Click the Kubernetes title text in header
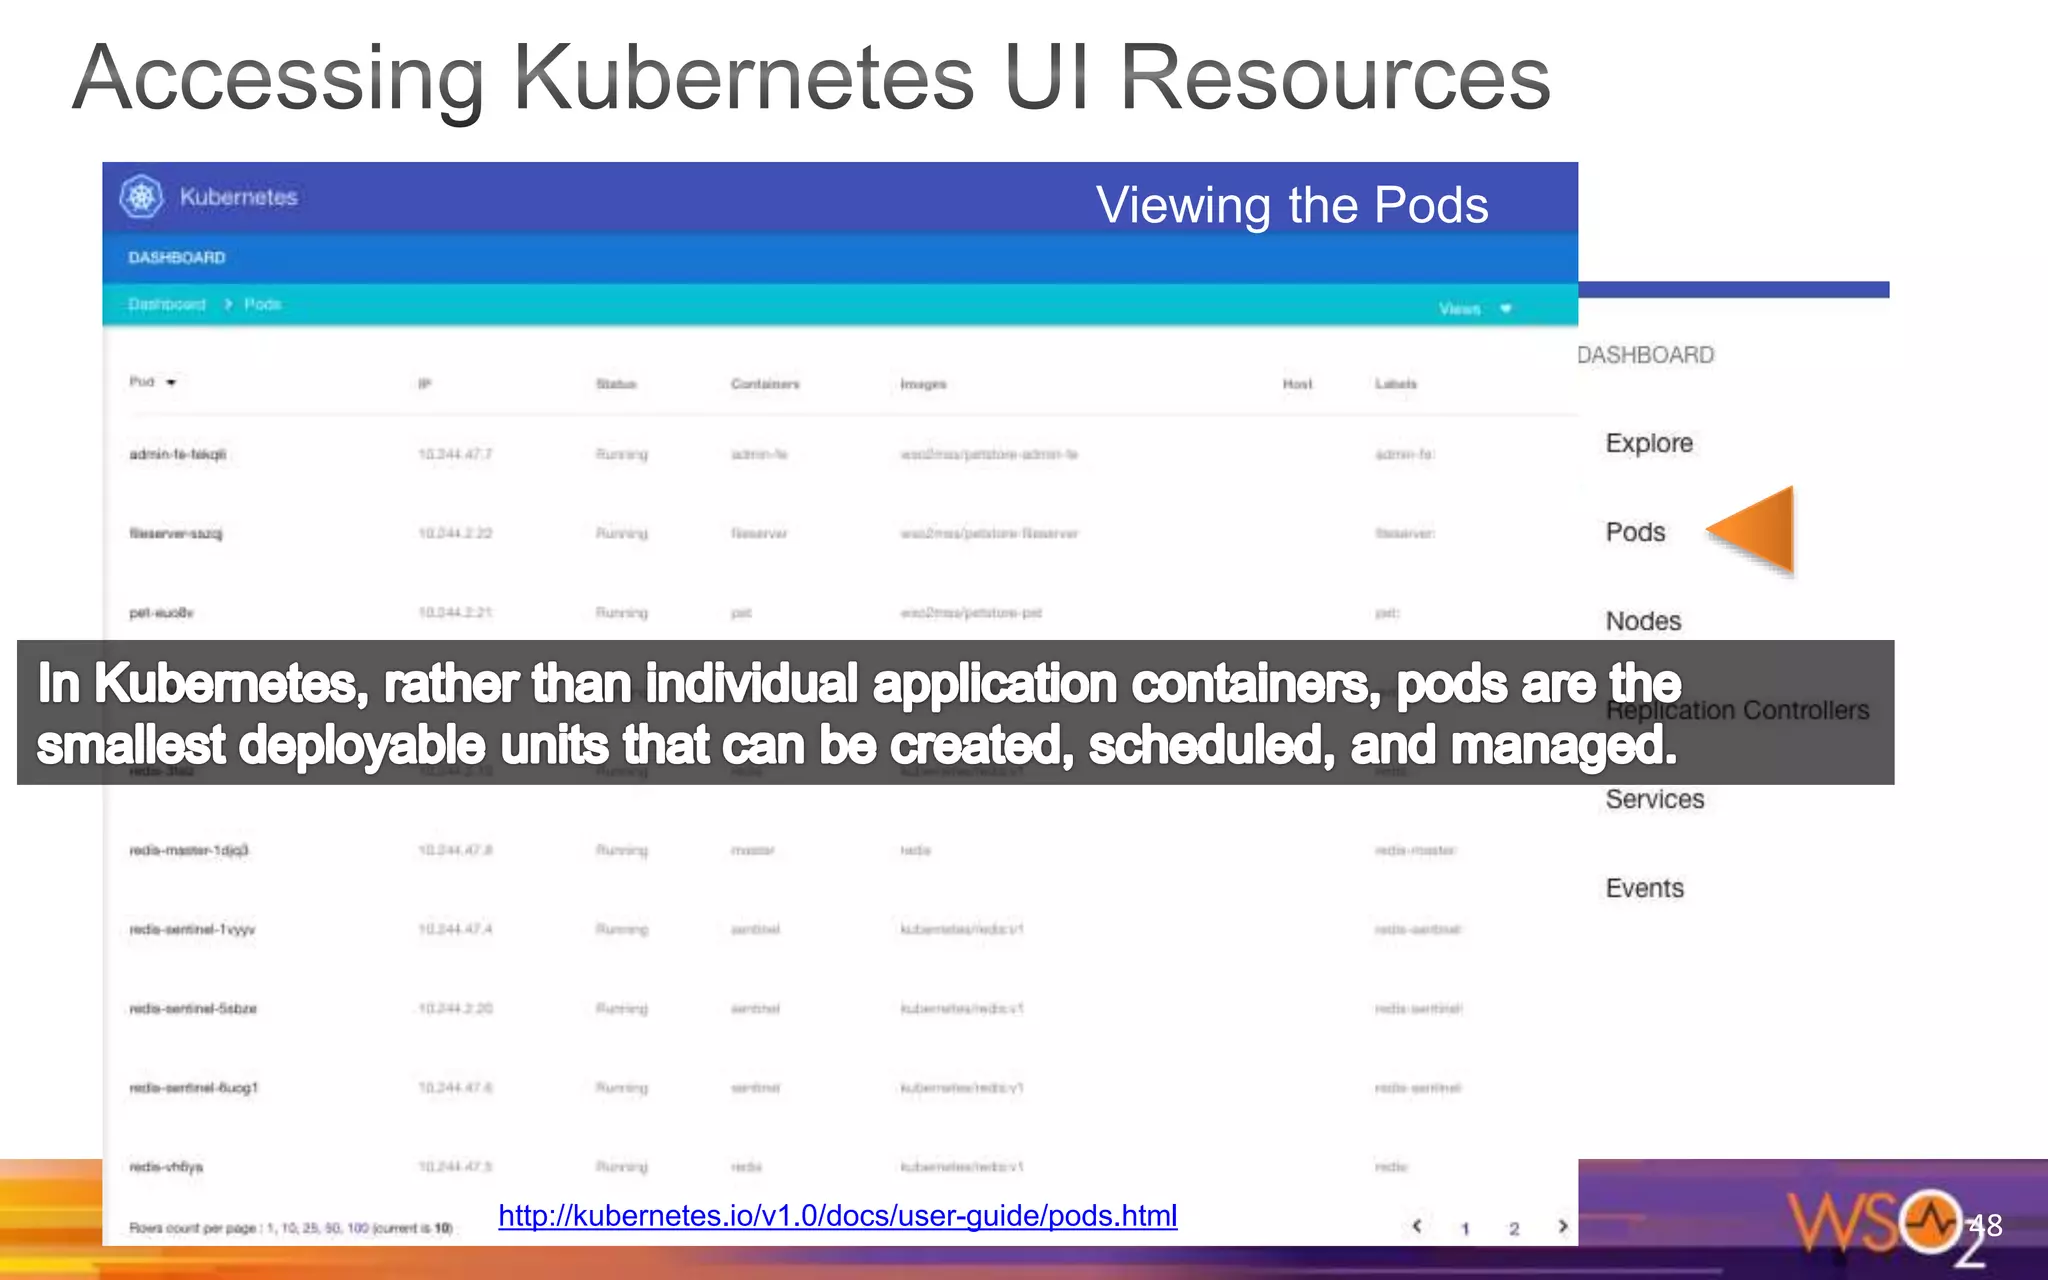Viewport: 2048px width, 1280px height. click(x=239, y=197)
